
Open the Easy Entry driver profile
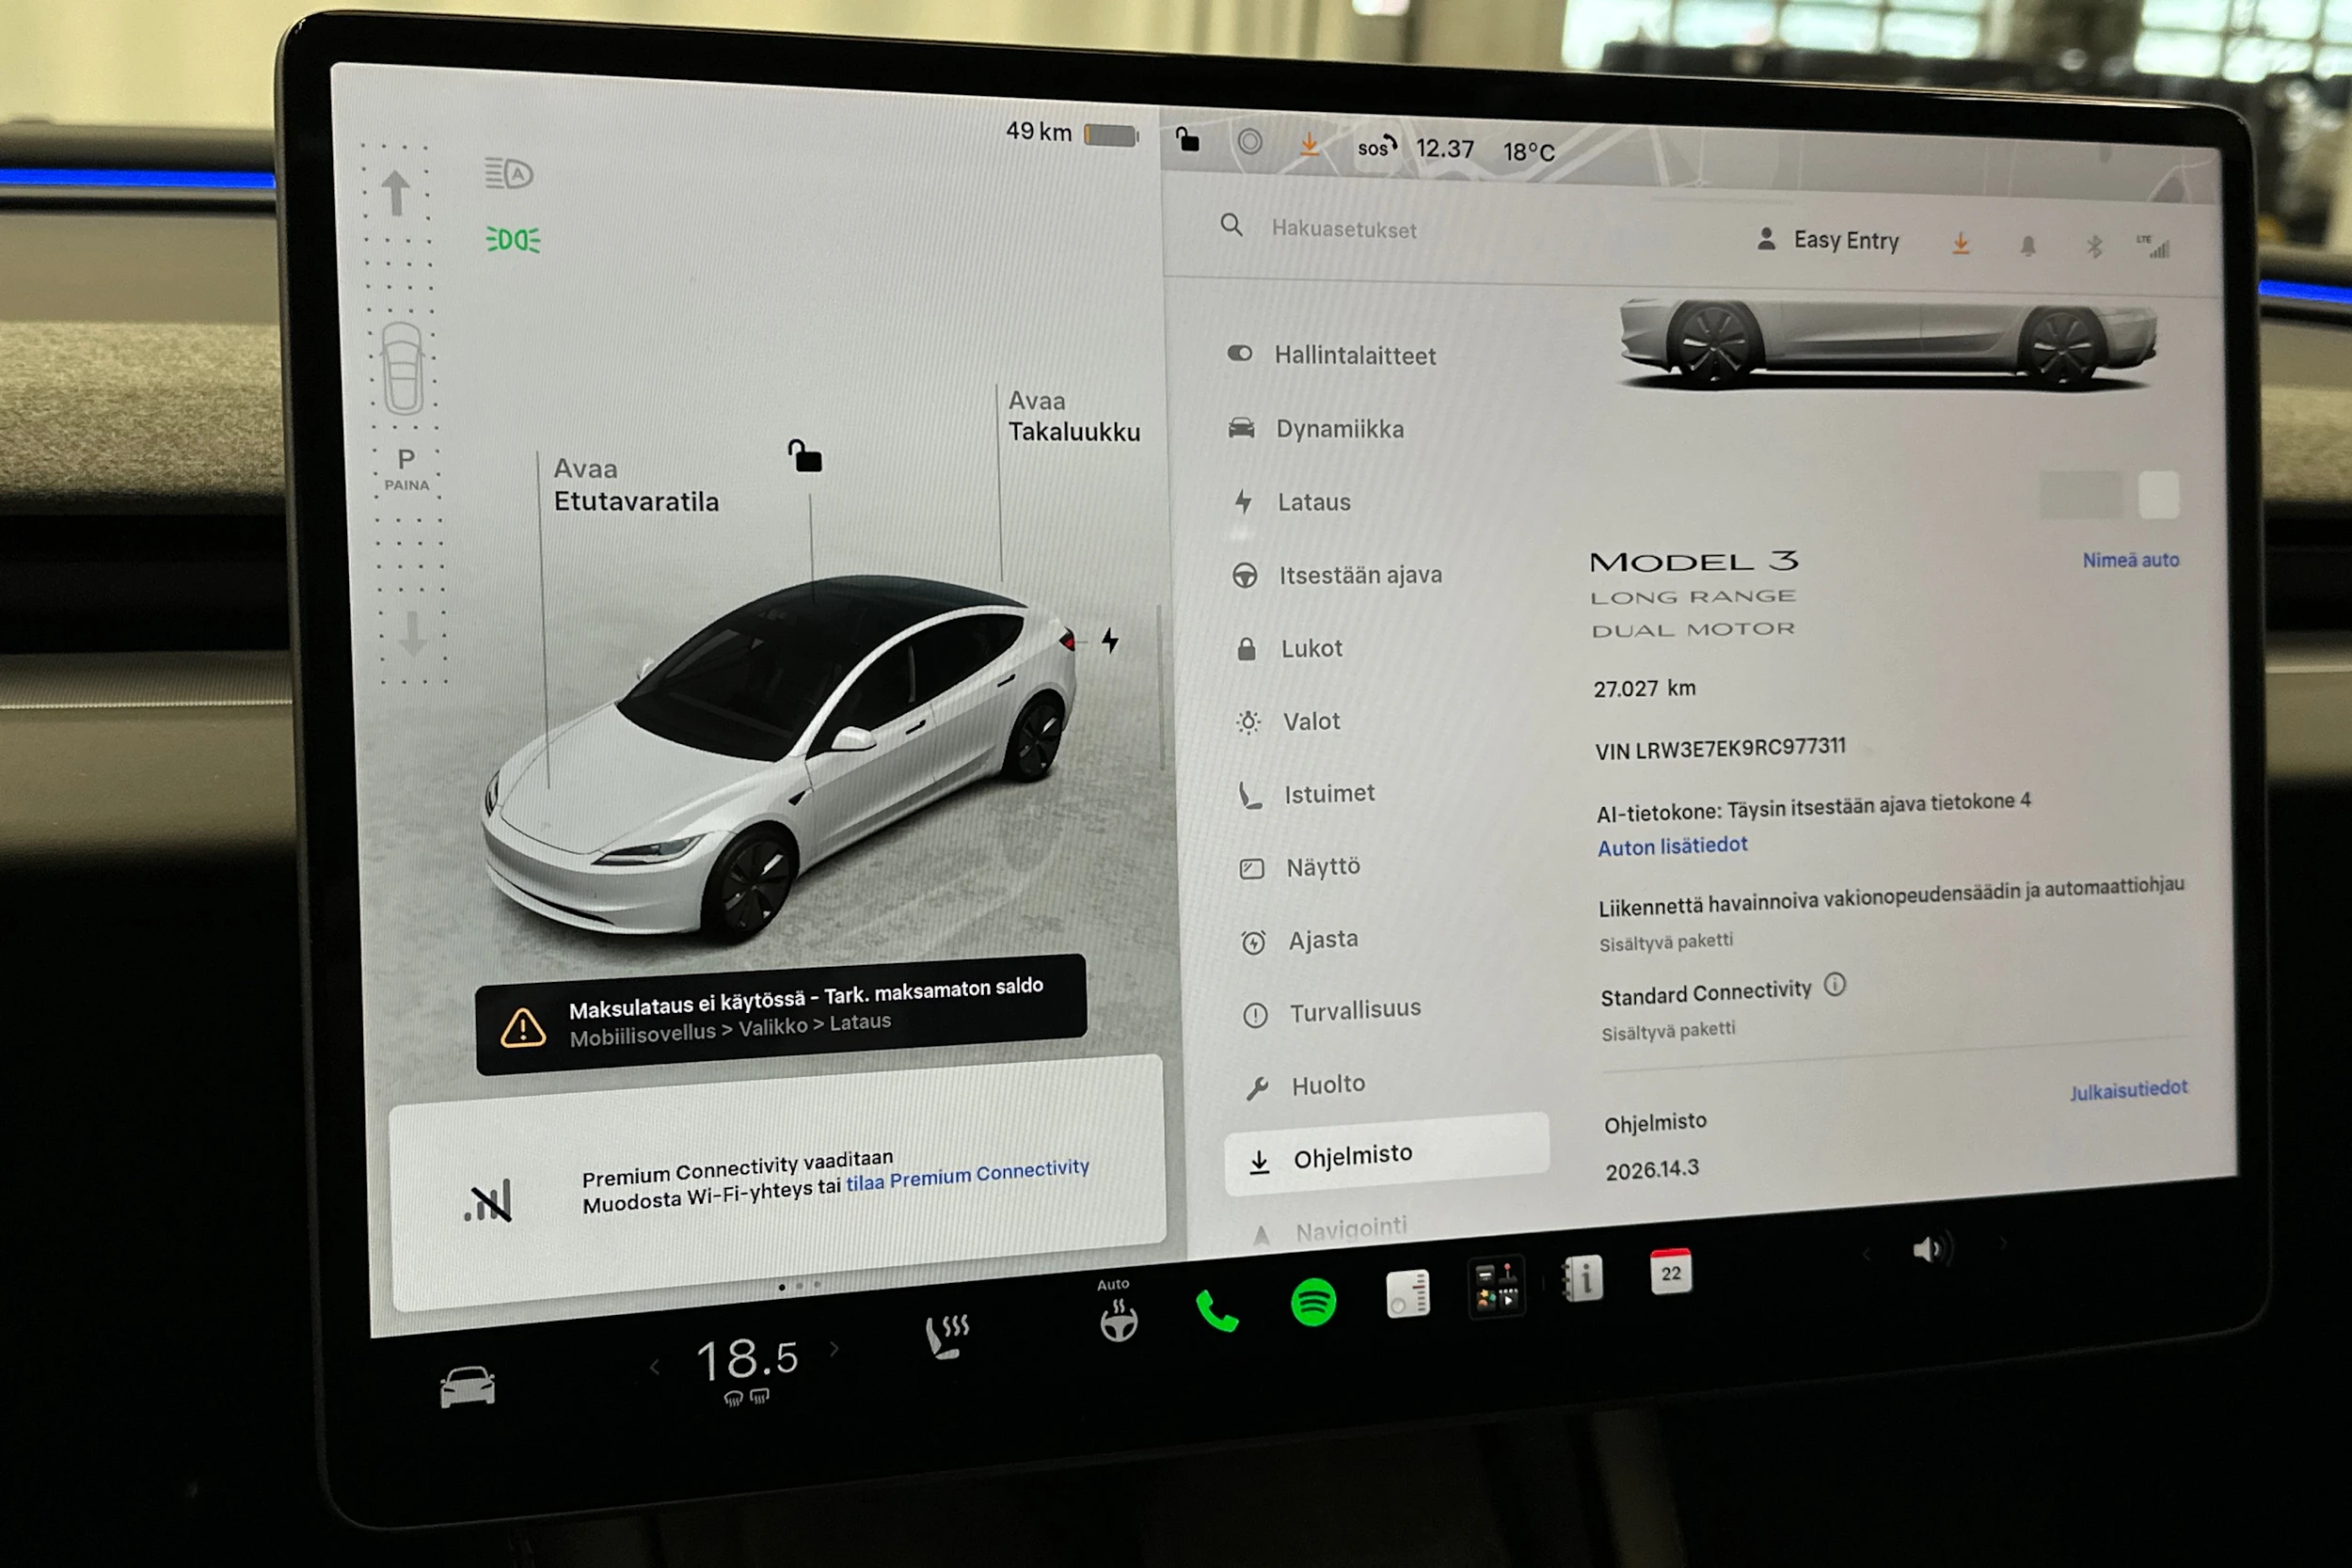click(x=1827, y=240)
